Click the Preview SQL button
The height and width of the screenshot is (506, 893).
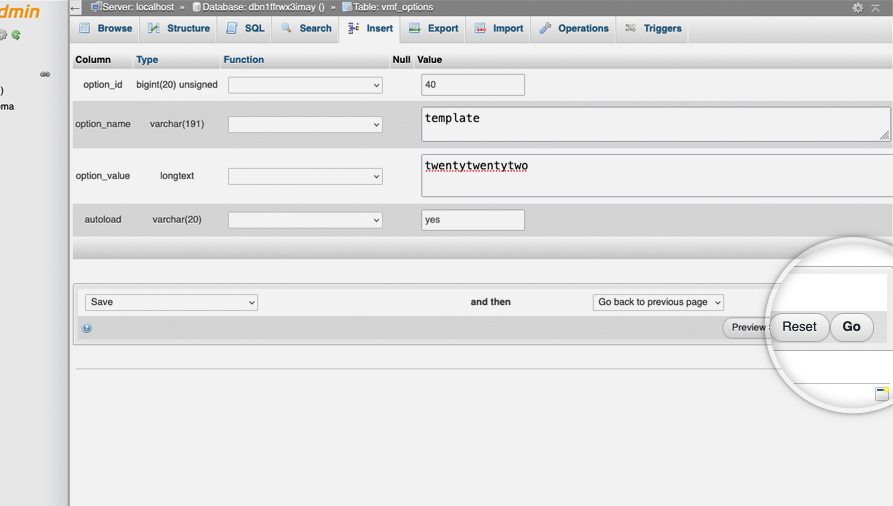pos(747,328)
